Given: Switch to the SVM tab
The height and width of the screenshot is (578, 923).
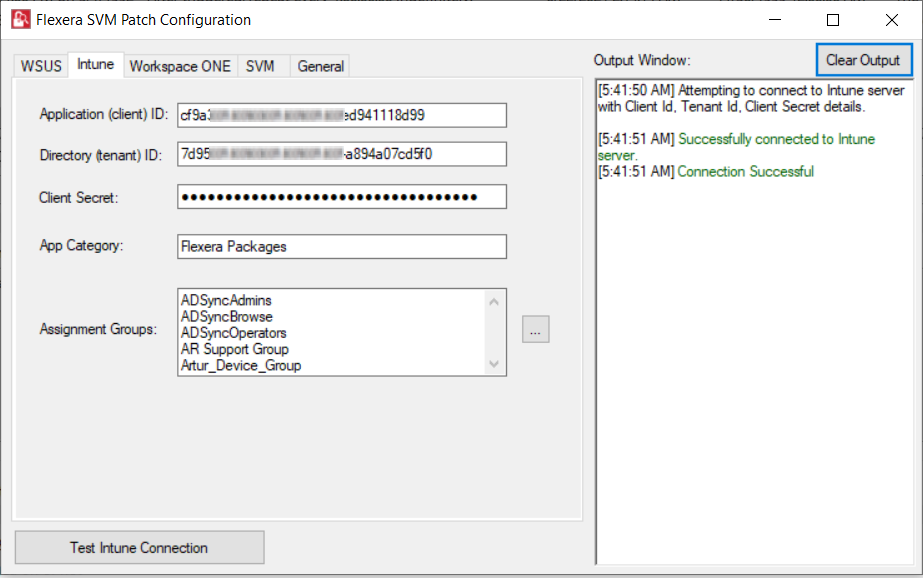Looking at the screenshot, I should [260, 66].
